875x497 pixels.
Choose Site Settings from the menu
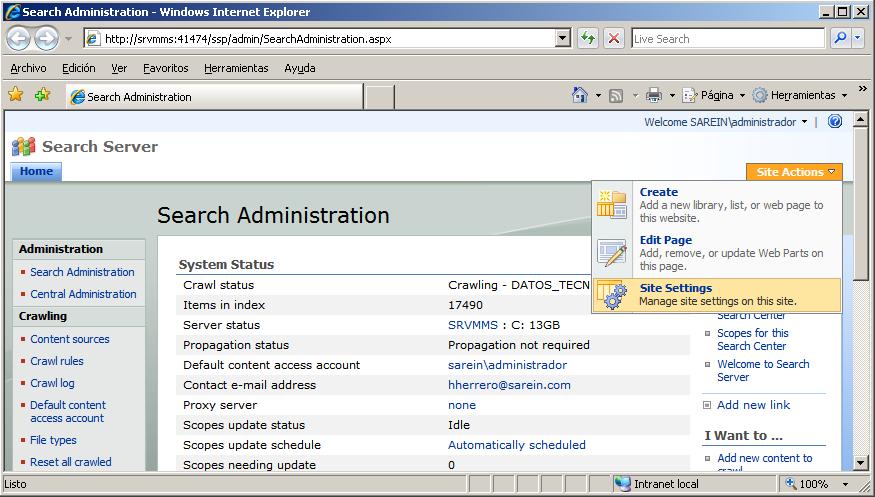tap(717, 295)
